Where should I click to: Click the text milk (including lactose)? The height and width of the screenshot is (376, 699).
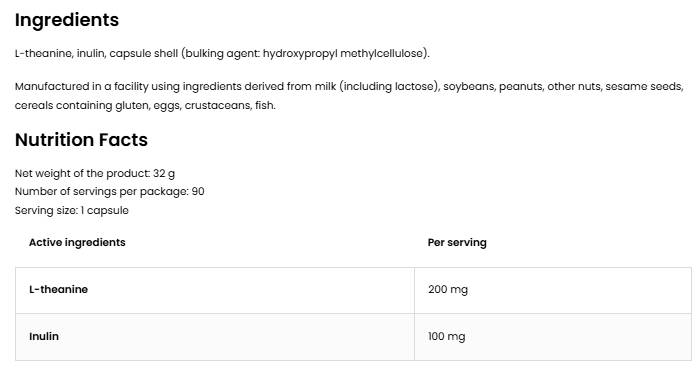click(377, 87)
